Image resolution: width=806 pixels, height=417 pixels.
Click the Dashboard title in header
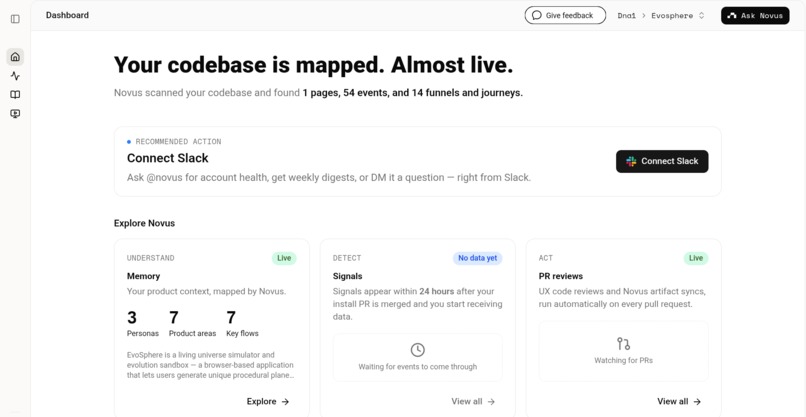pyautogui.click(x=67, y=15)
